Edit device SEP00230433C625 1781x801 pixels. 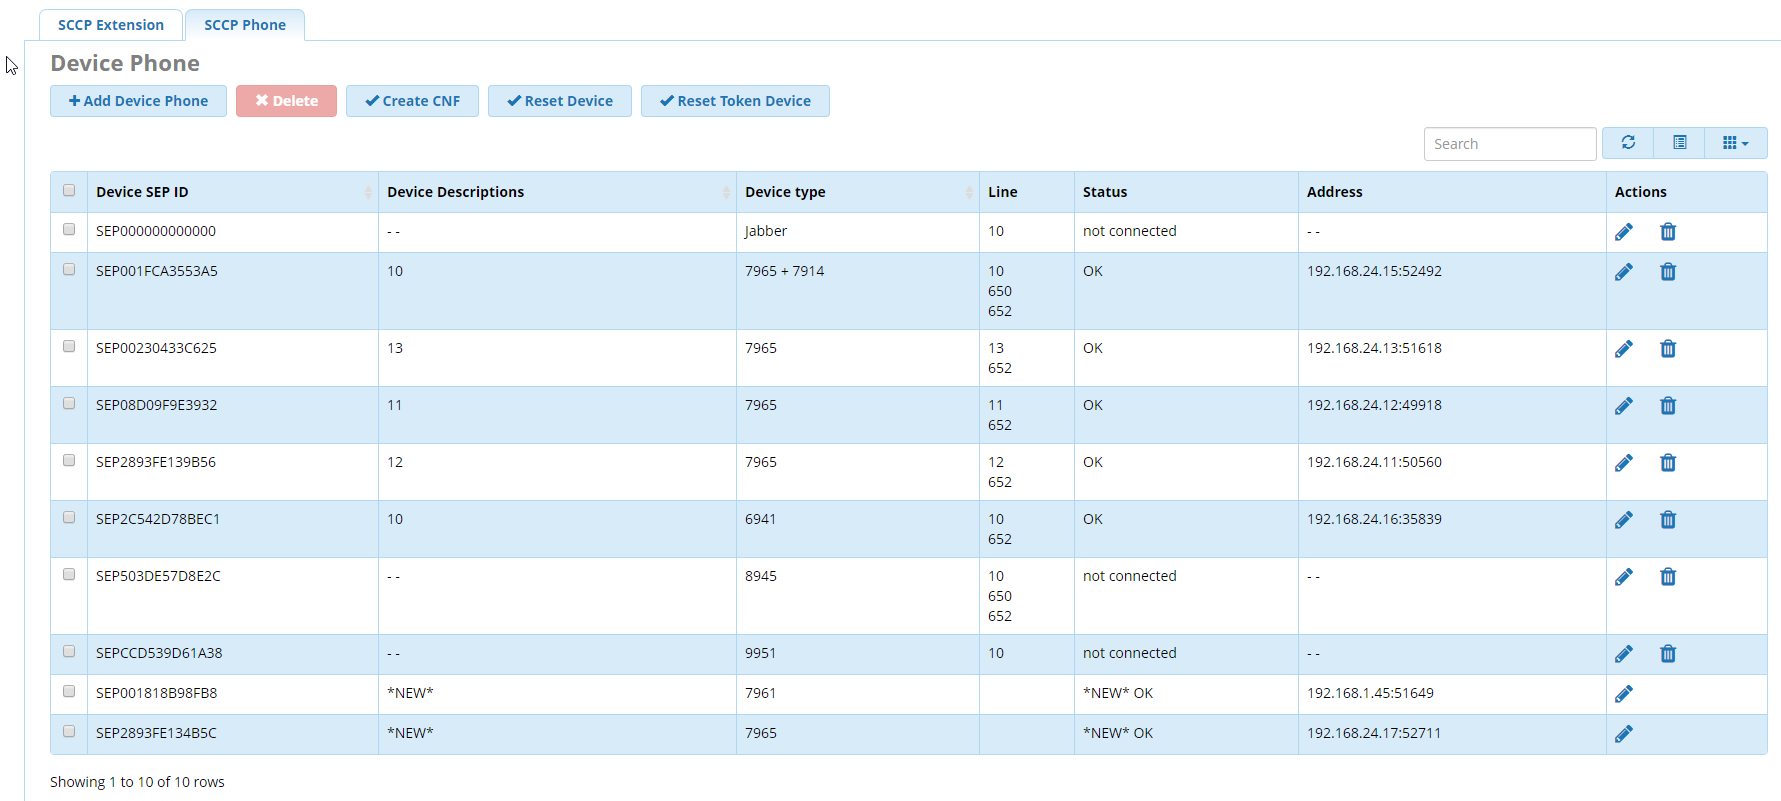(1624, 349)
